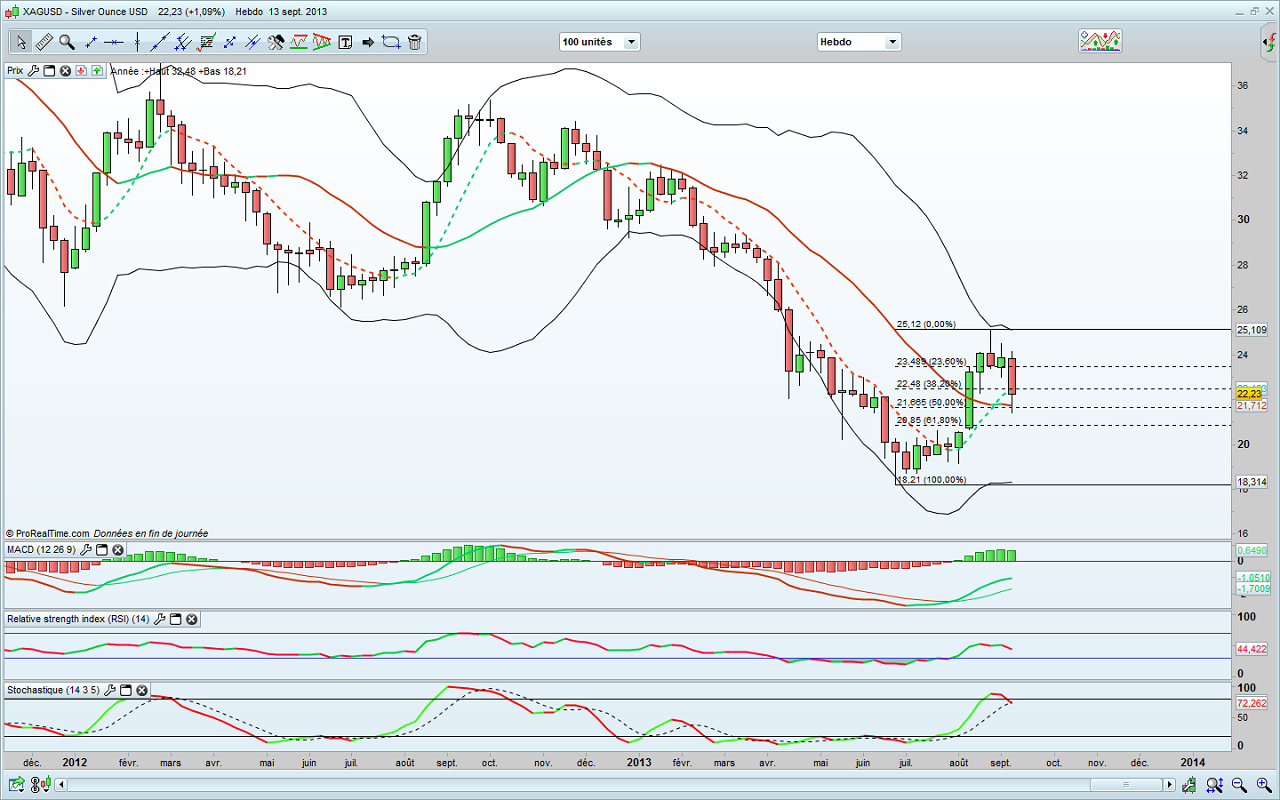Expand the Hebdo timeframe dropdown
The width and height of the screenshot is (1280, 800).
pyautogui.click(x=892, y=42)
